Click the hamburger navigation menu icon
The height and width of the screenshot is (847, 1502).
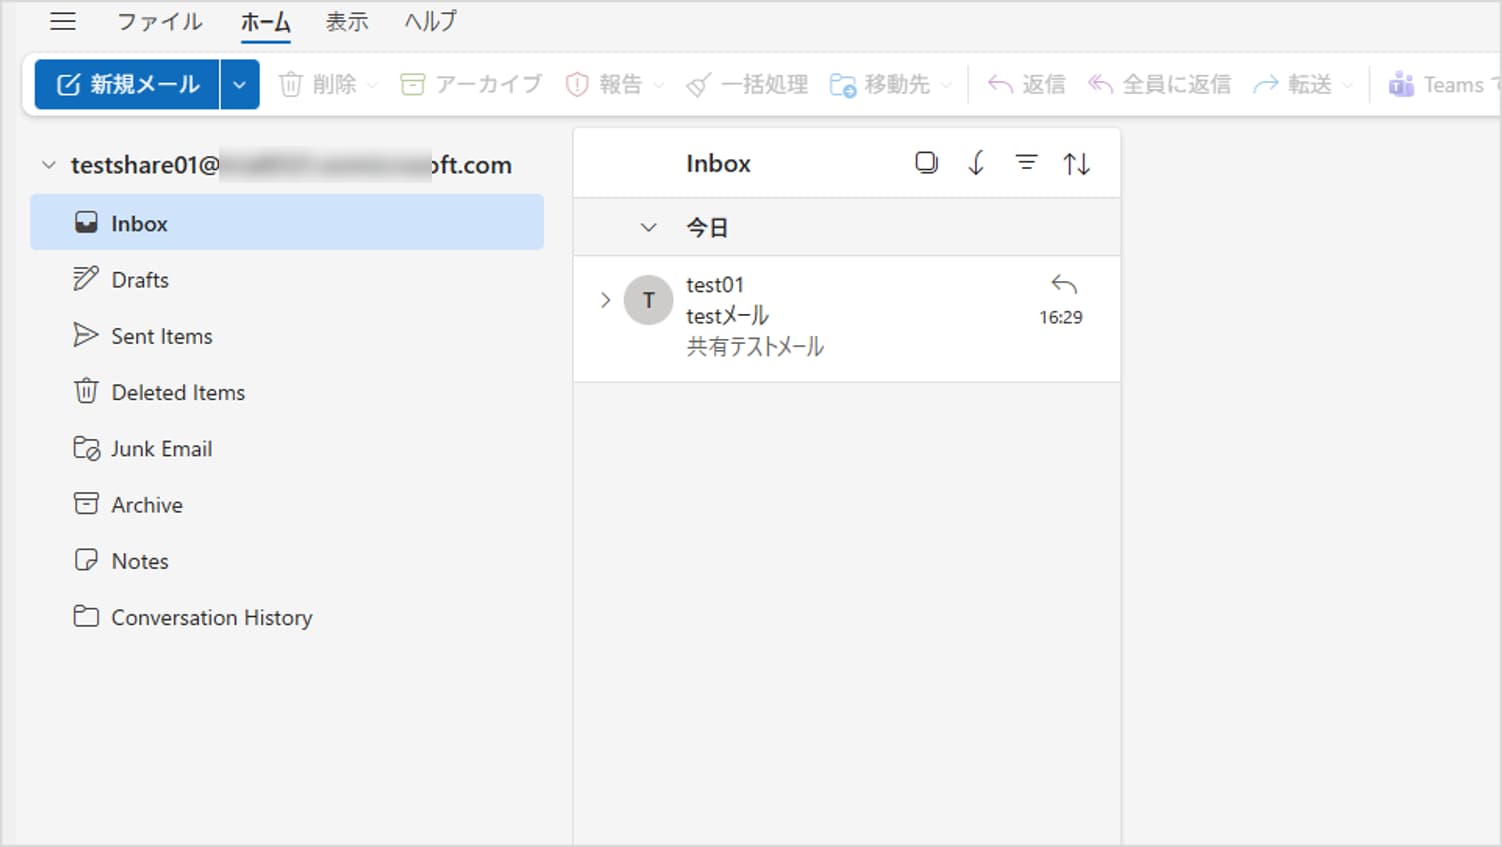click(63, 21)
